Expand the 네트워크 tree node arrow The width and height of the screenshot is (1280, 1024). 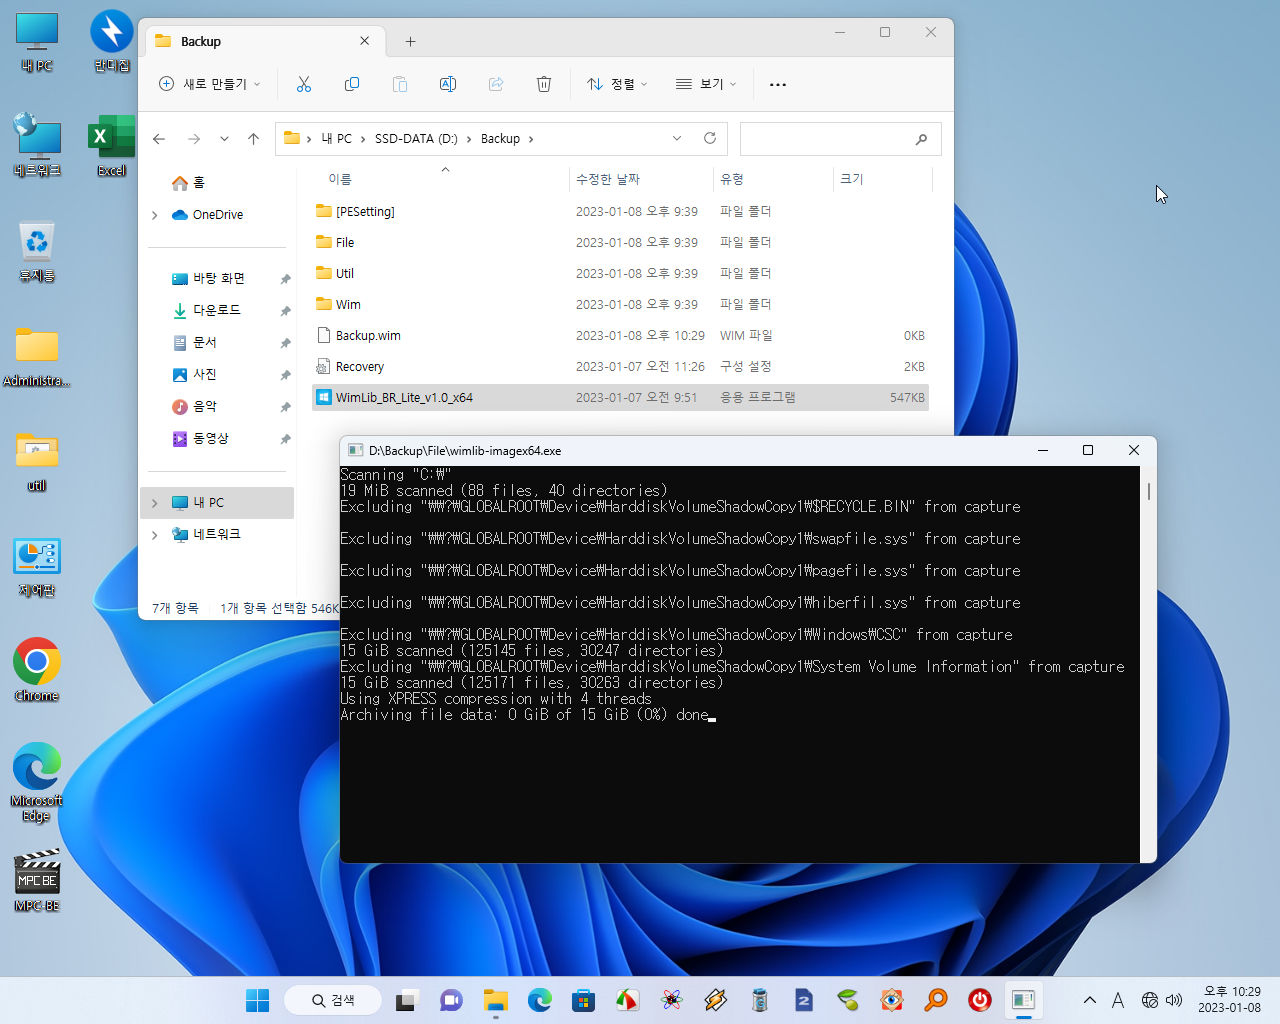pos(154,535)
